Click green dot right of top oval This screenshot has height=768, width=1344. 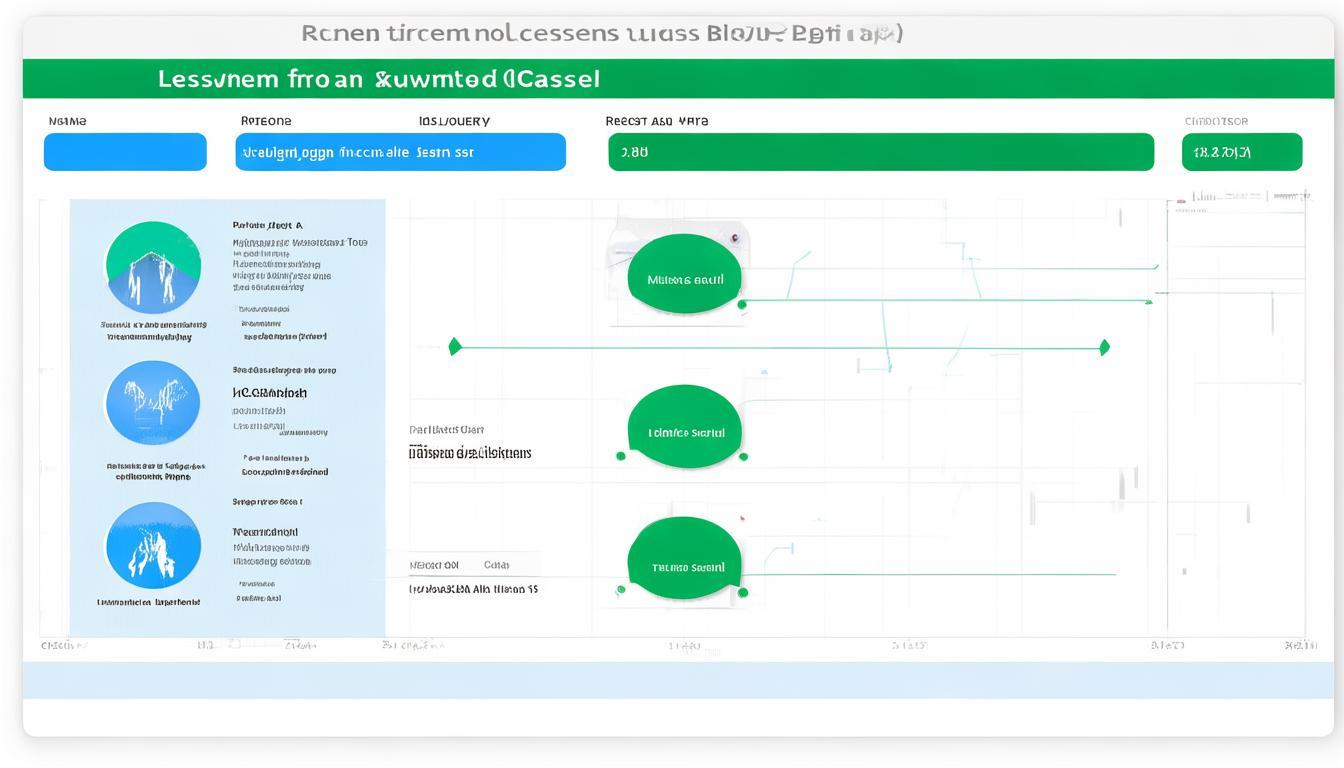[x=742, y=304]
